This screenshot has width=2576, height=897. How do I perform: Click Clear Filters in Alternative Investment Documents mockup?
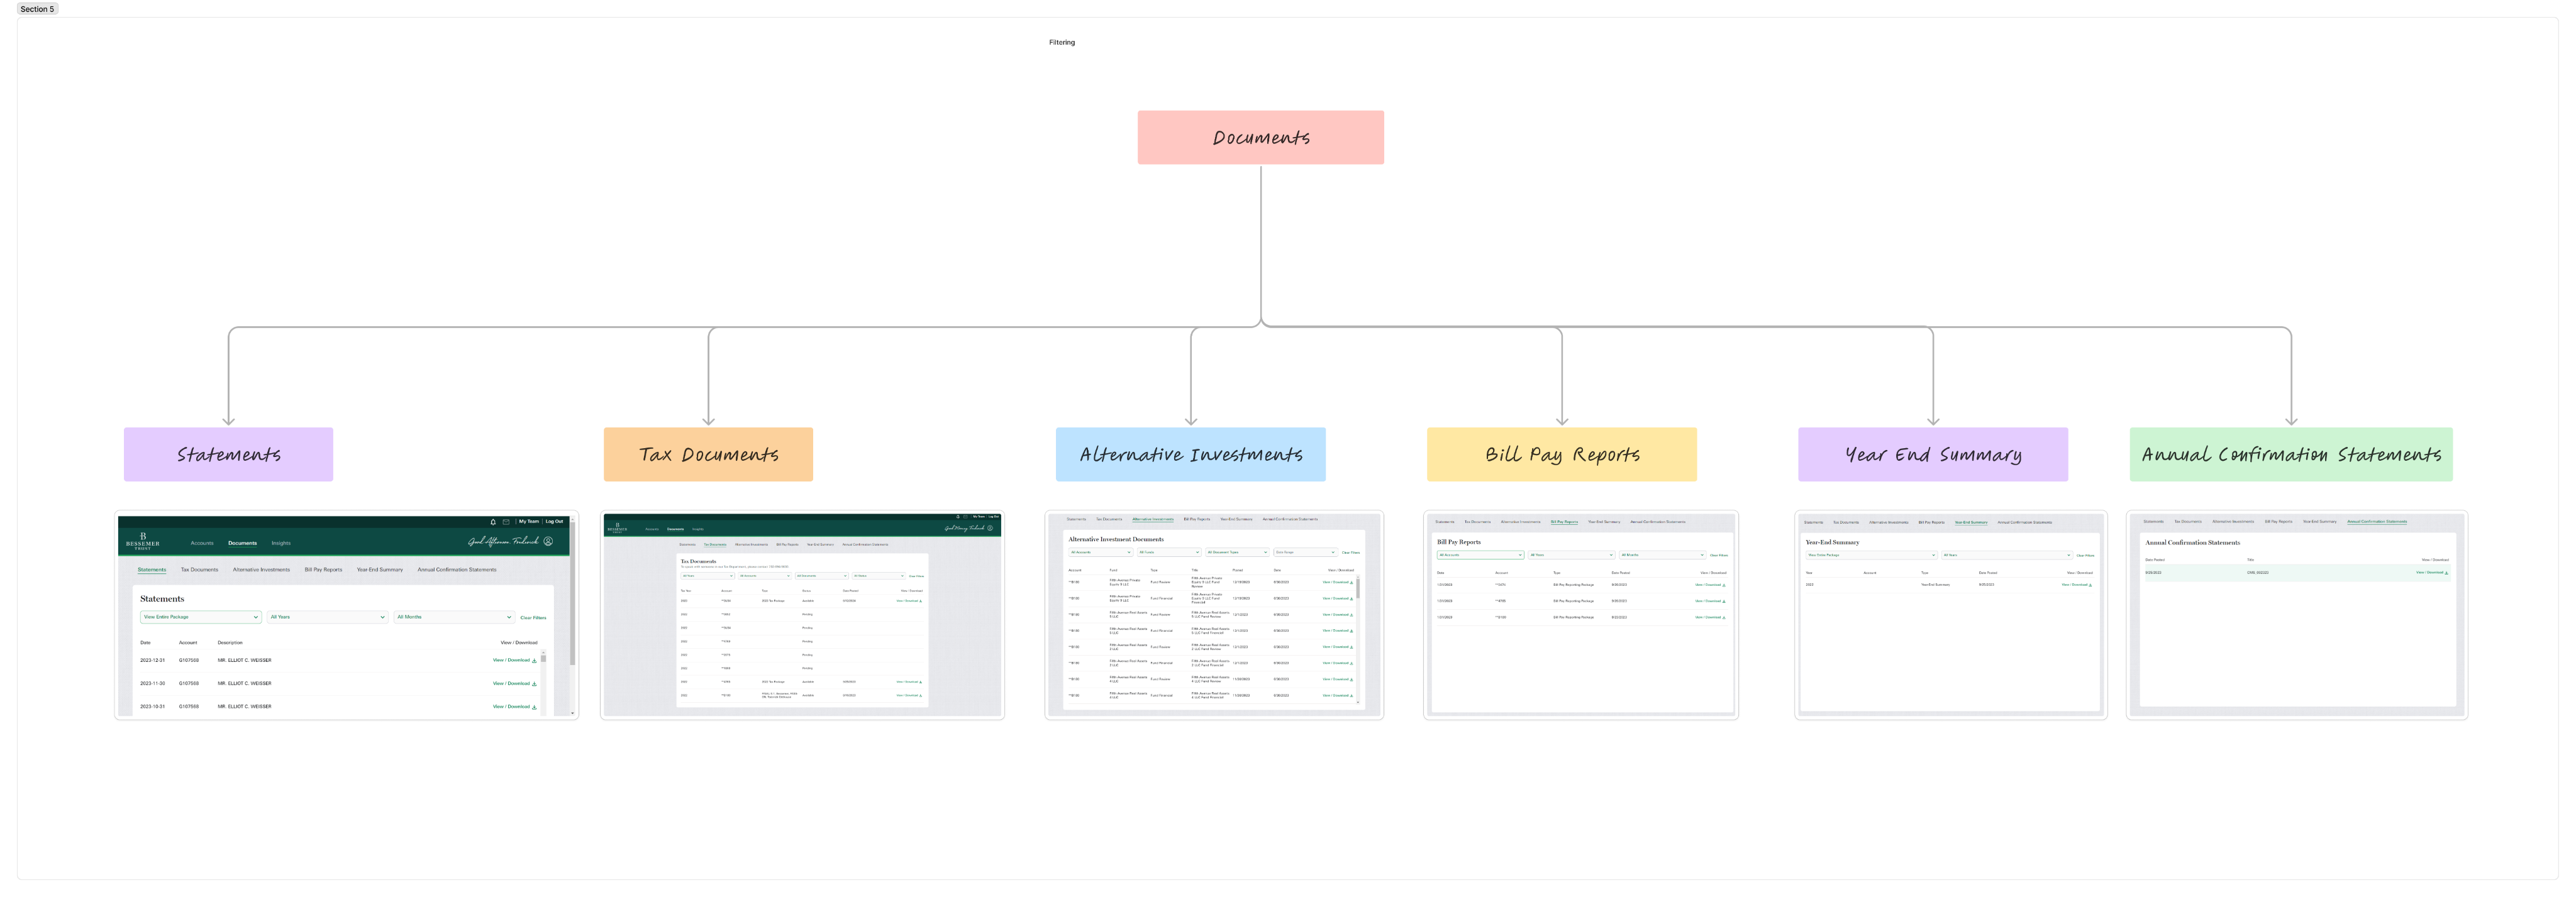tap(1351, 553)
